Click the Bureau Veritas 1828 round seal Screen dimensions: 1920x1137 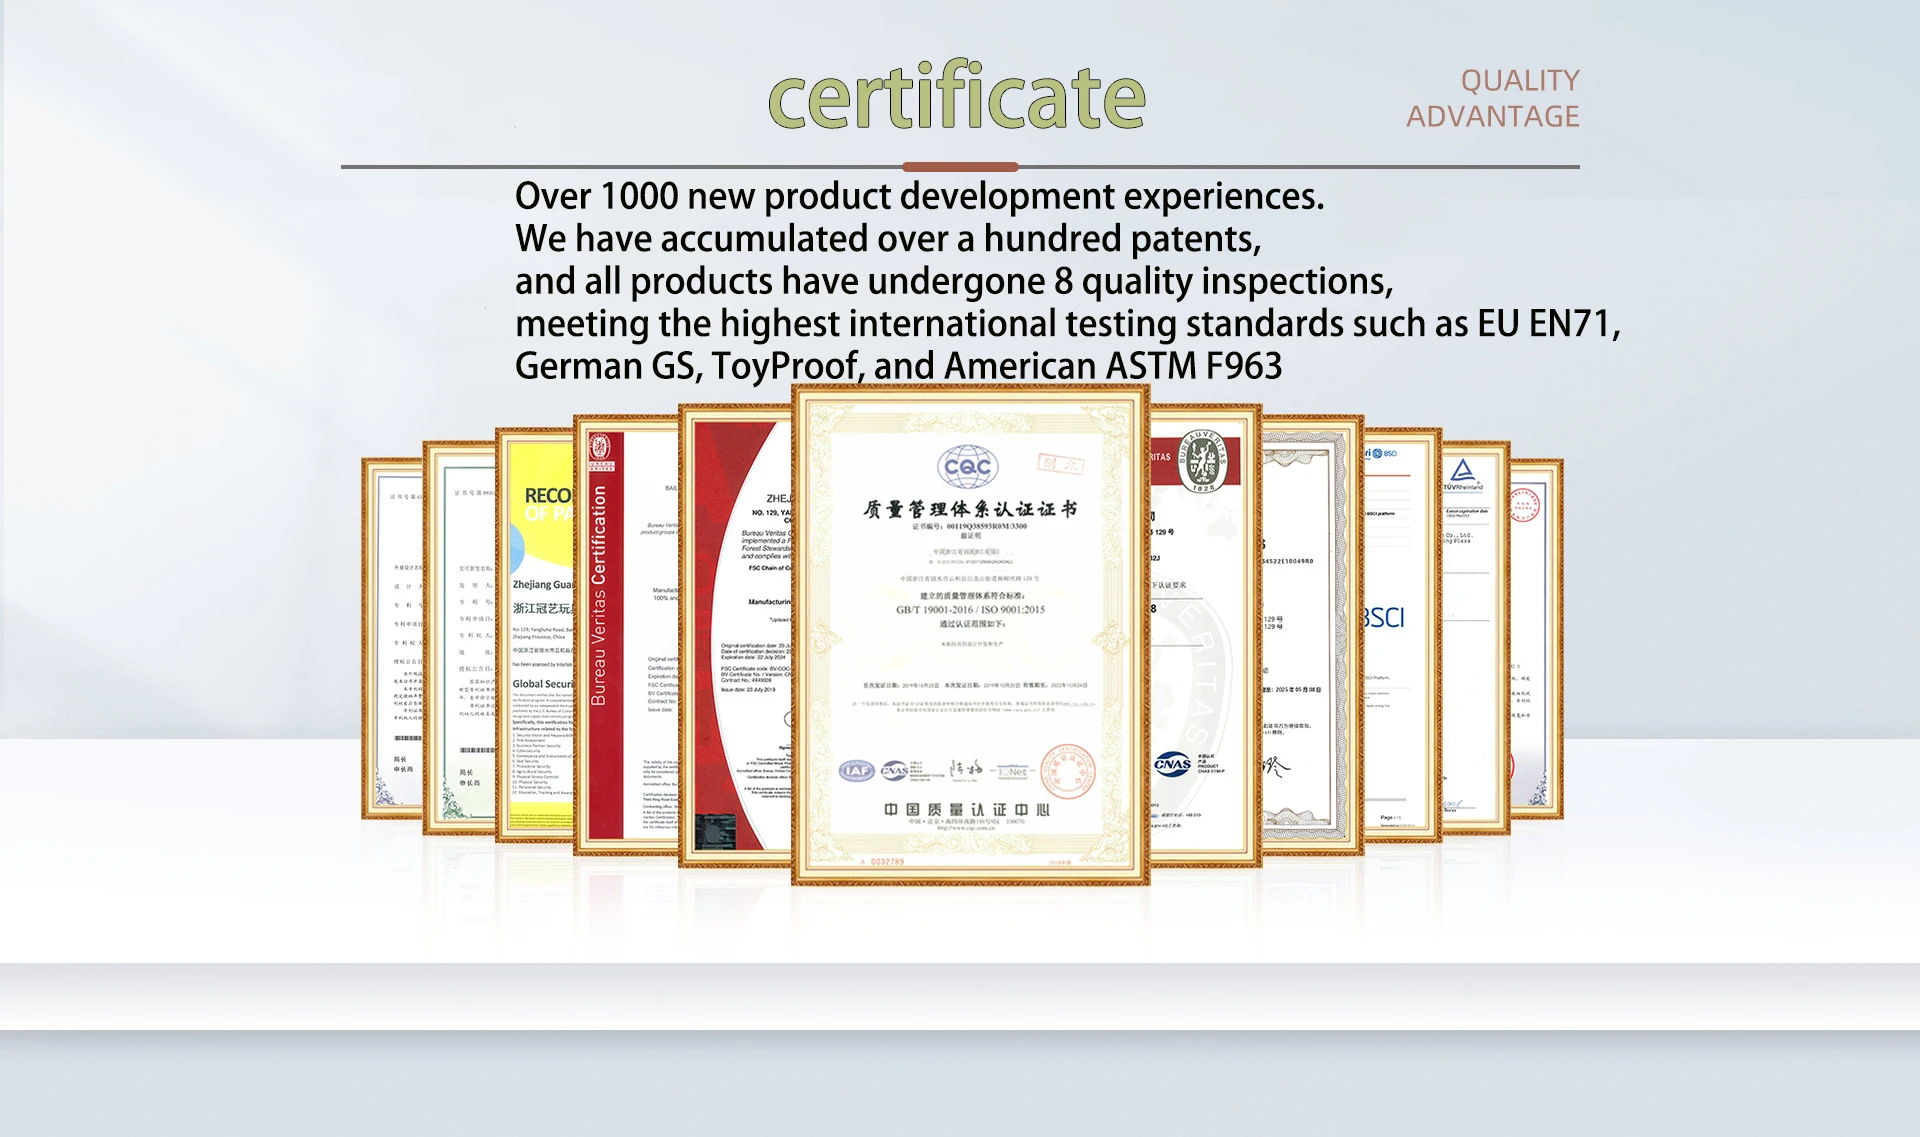[1203, 461]
